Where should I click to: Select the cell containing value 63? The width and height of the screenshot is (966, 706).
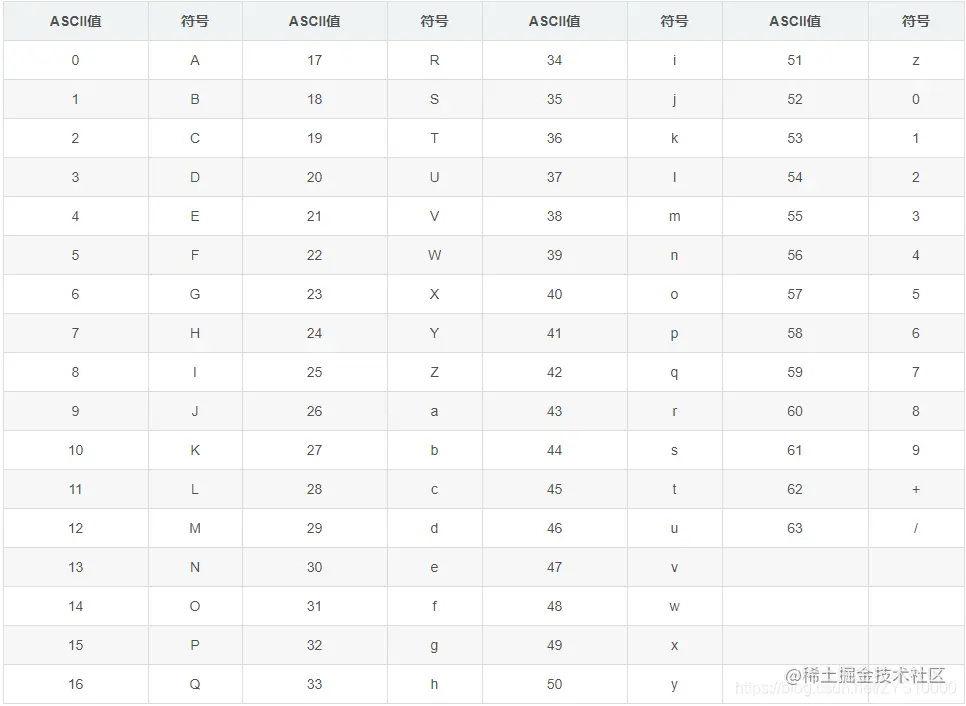pos(795,528)
